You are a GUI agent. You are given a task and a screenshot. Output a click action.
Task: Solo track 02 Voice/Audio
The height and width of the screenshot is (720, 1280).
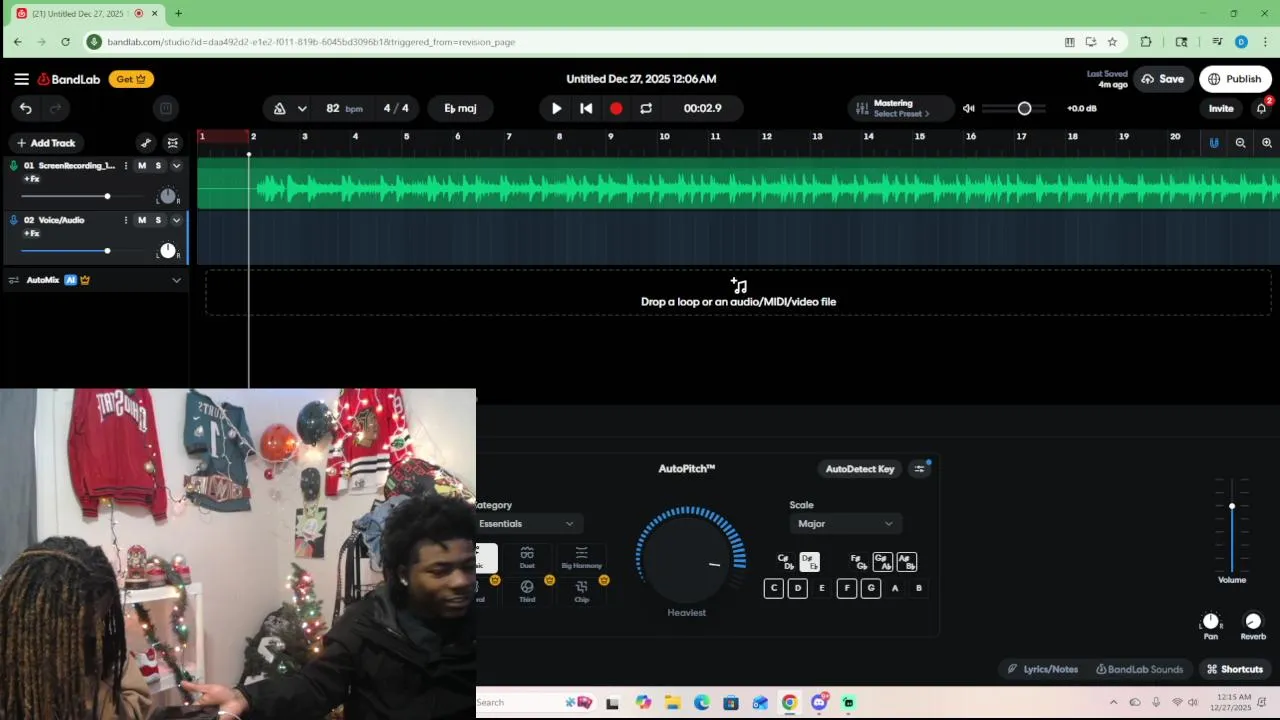[x=158, y=220]
